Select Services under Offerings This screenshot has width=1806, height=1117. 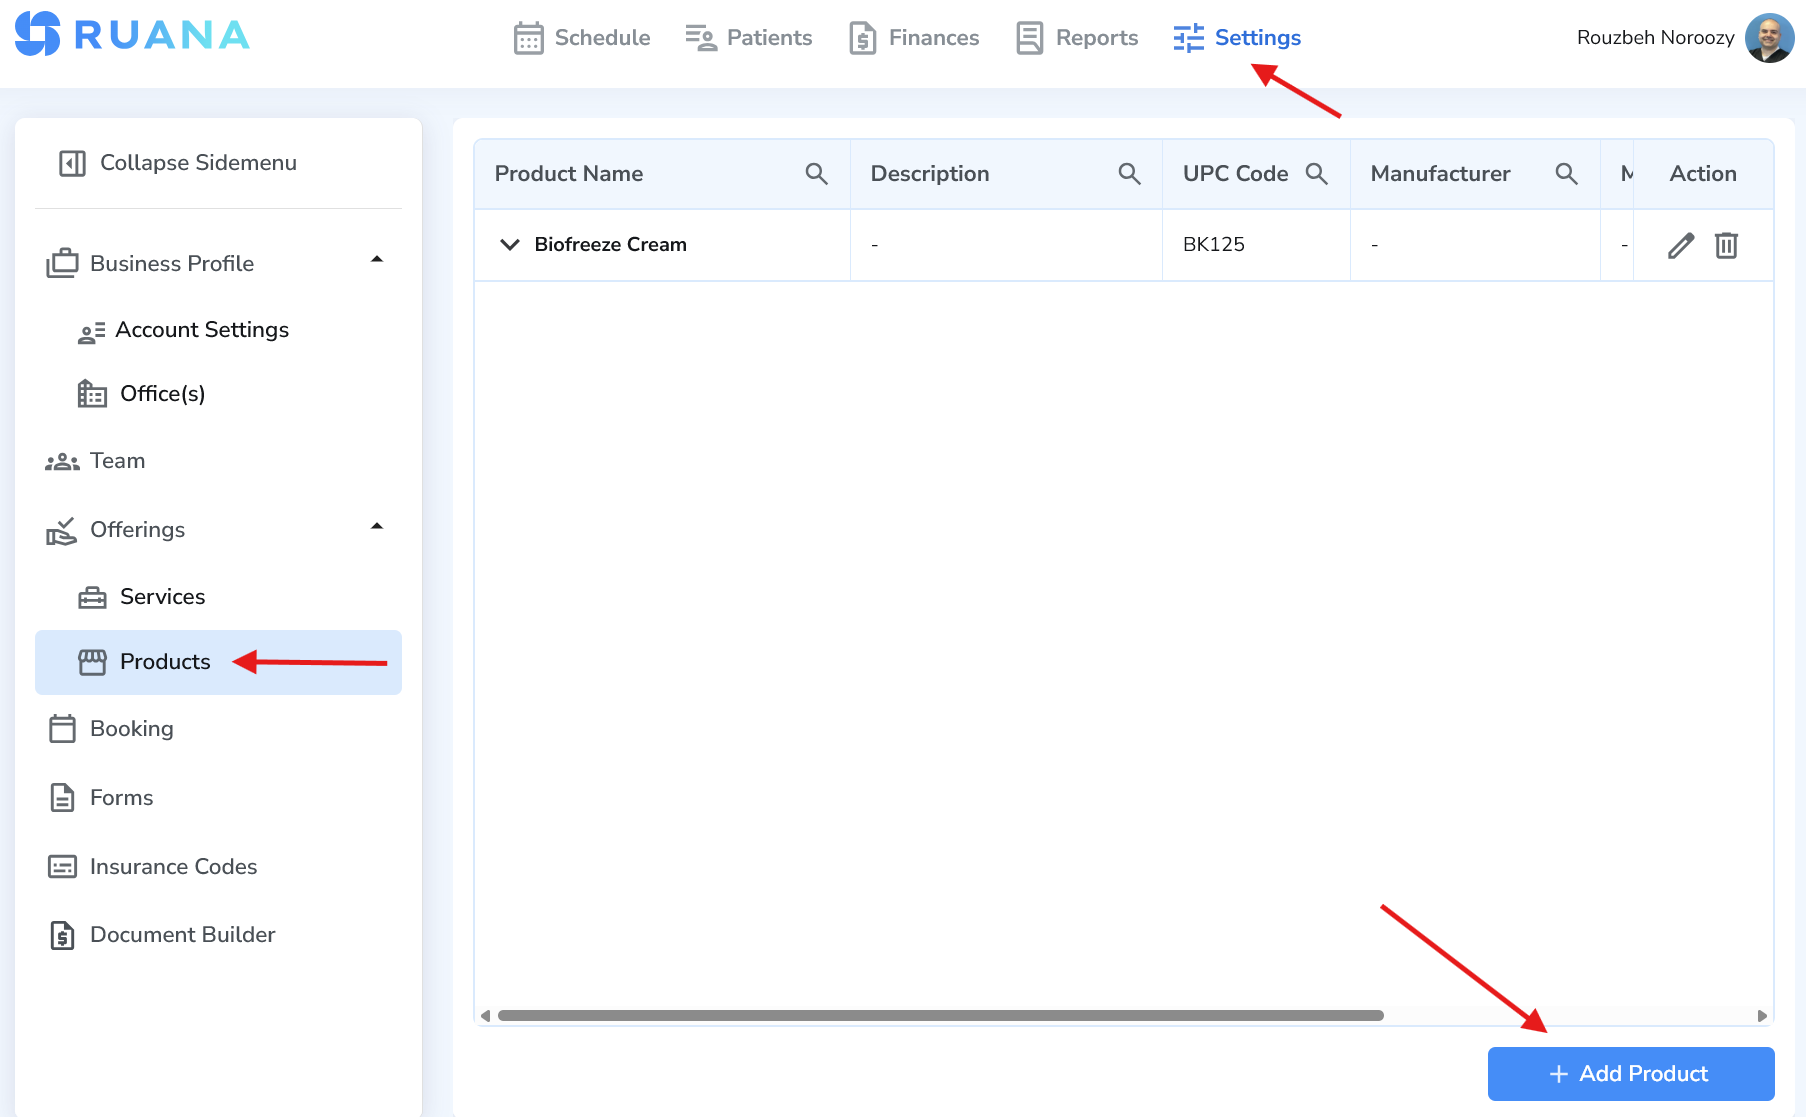[x=162, y=597]
